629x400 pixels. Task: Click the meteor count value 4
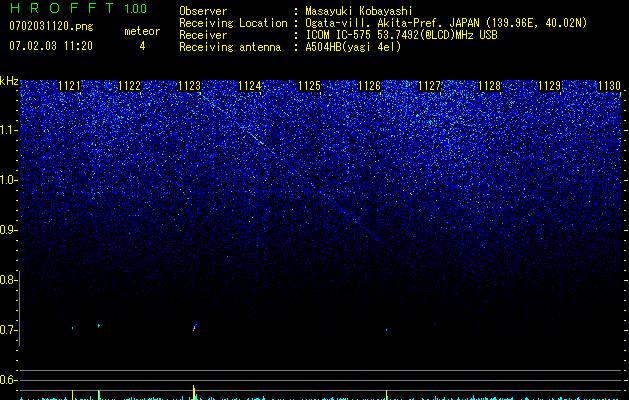click(x=142, y=46)
